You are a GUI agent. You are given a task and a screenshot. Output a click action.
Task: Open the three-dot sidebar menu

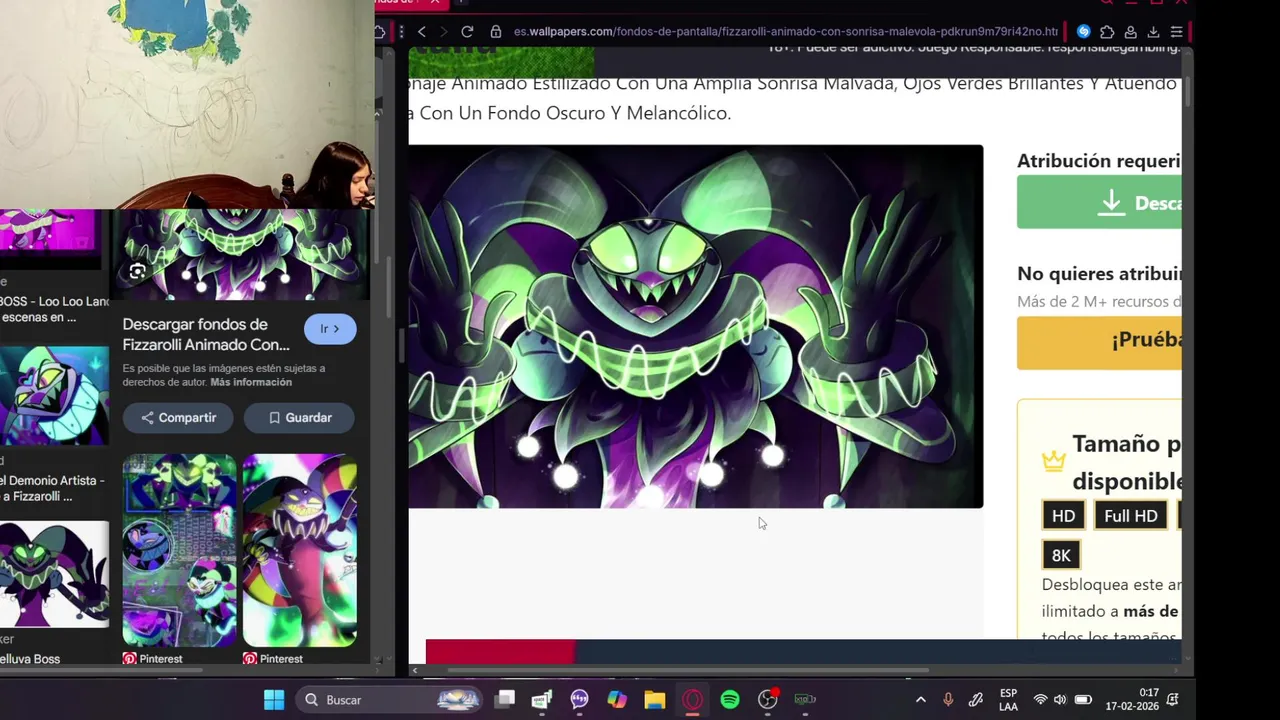point(401,32)
